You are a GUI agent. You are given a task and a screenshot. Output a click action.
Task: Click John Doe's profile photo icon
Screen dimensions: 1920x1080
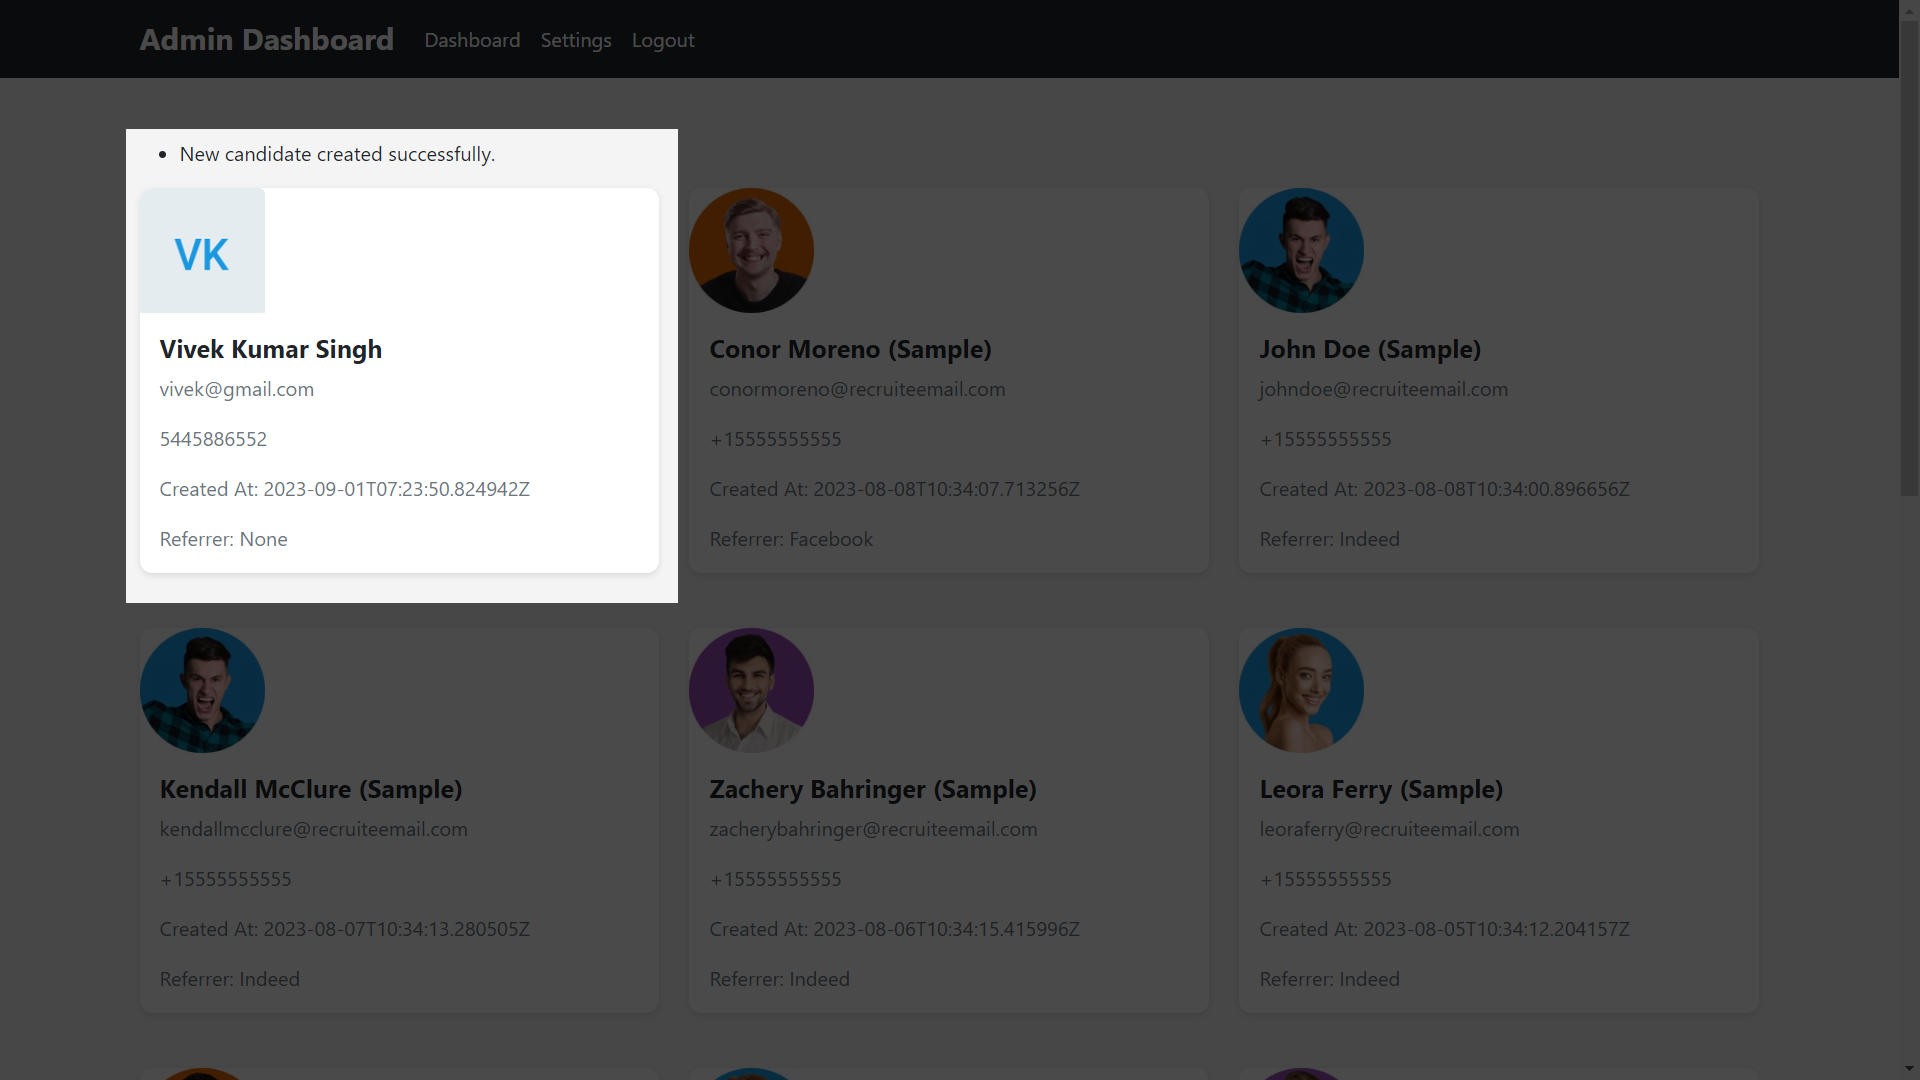(x=1300, y=249)
